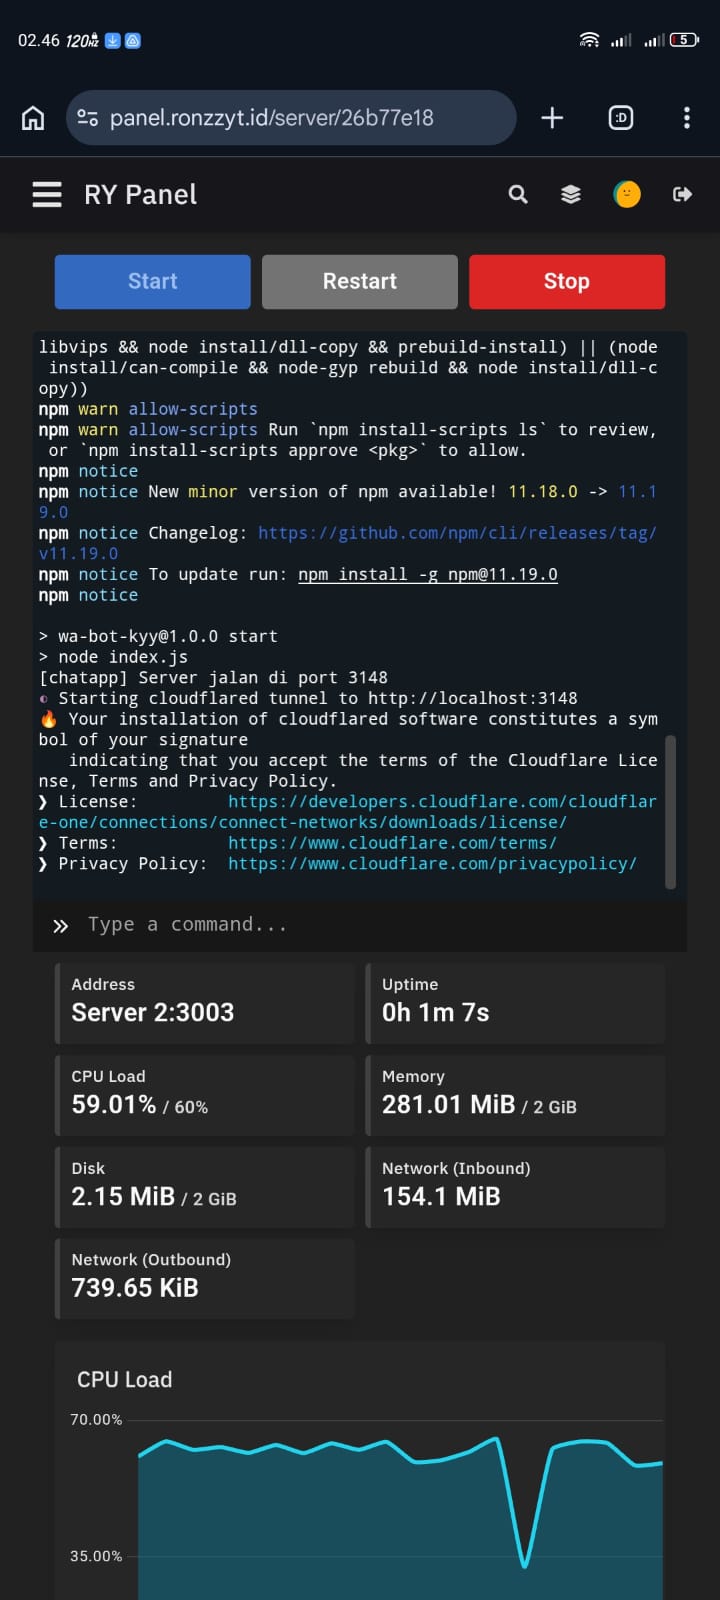Viewport: 720px width, 1600px height.
Task: Select the panel.ronzzyt.id URL address bar
Action: [x=291, y=118]
